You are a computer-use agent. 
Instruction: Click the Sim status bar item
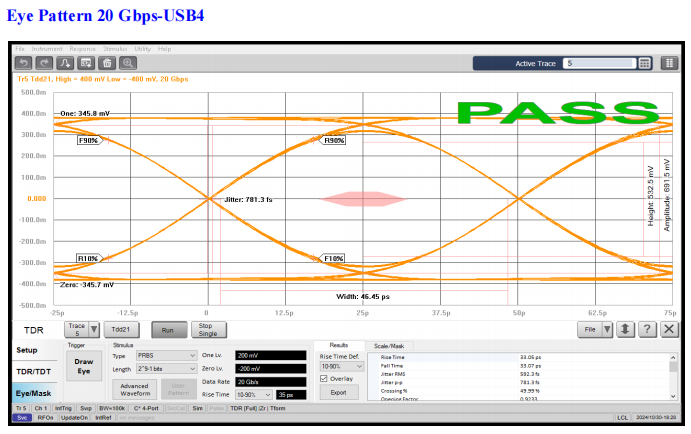coord(197,408)
